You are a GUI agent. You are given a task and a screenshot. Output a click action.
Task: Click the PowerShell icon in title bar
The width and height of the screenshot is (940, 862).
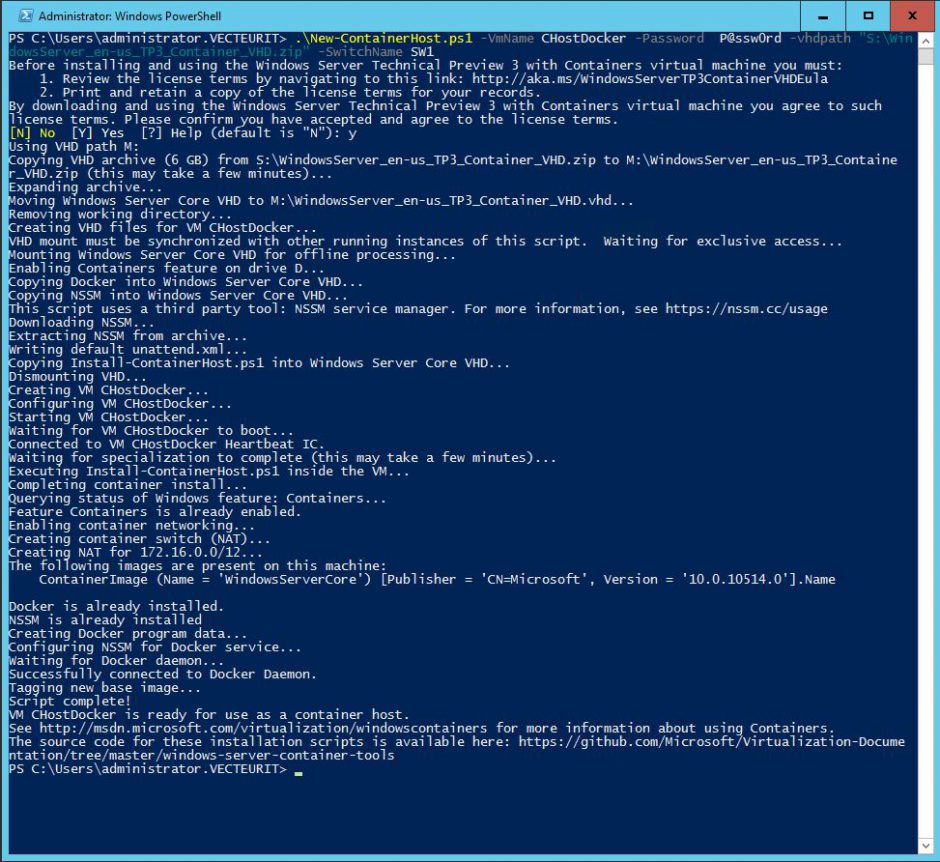(x=20, y=15)
